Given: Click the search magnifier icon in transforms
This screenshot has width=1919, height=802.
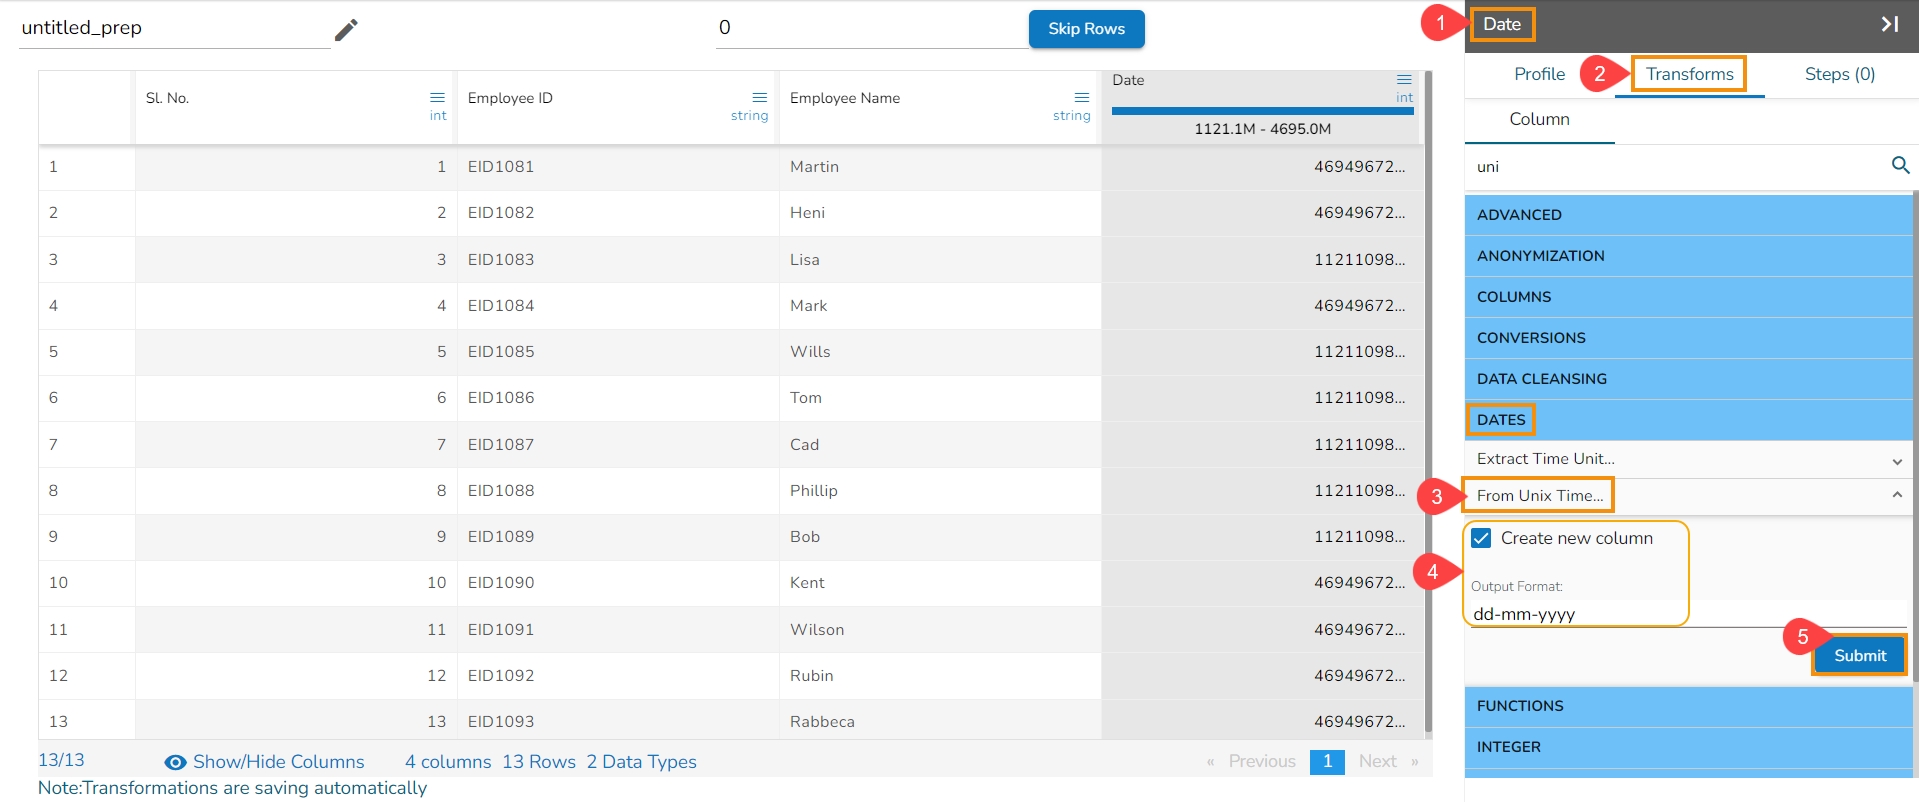Looking at the screenshot, I should point(1900,165).
